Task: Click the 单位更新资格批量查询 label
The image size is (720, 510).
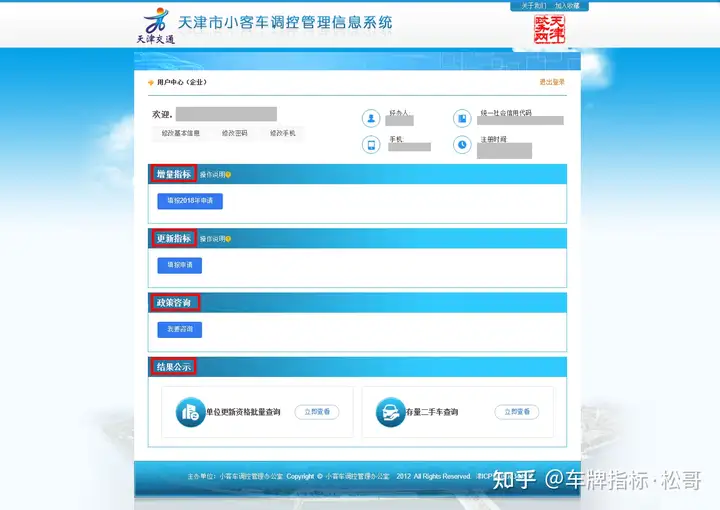Action: 243,412
